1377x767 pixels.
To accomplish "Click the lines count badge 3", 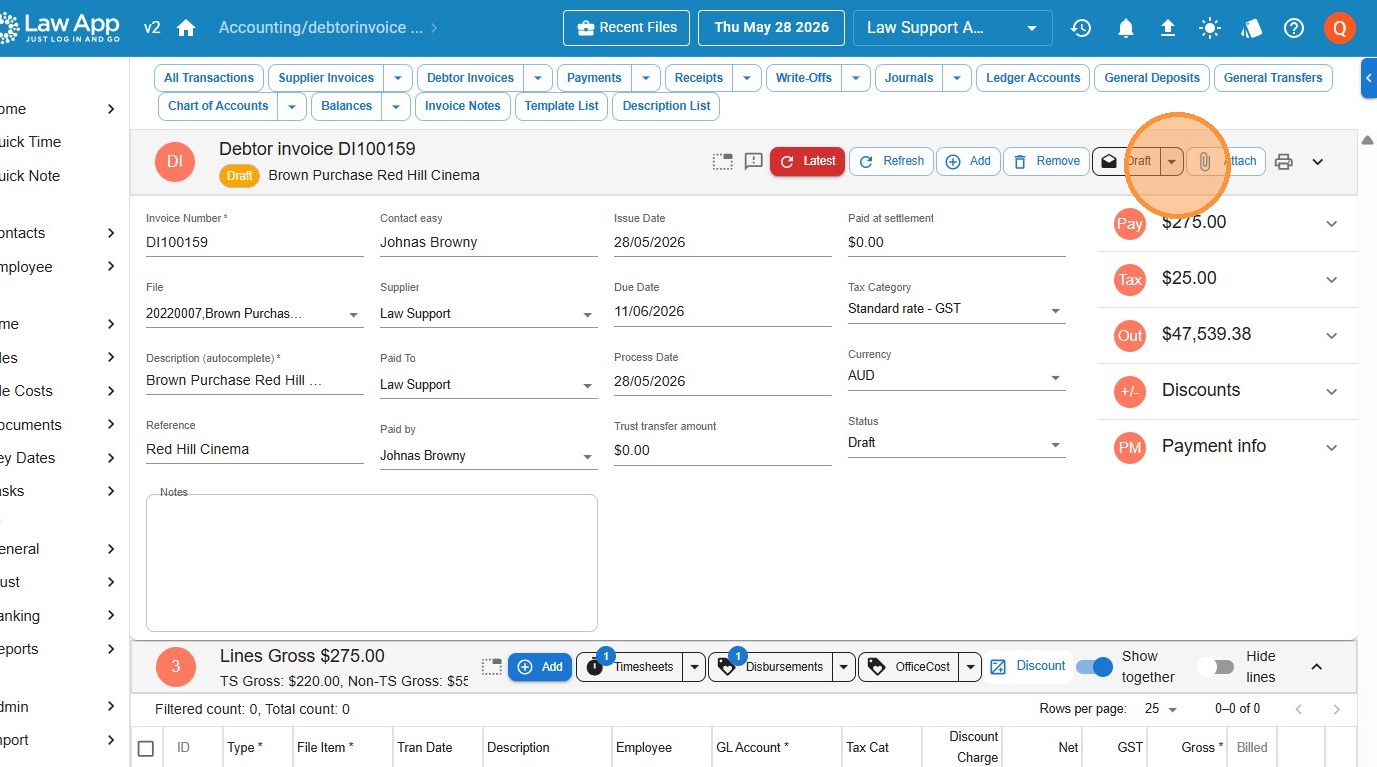I will point(176,667).
